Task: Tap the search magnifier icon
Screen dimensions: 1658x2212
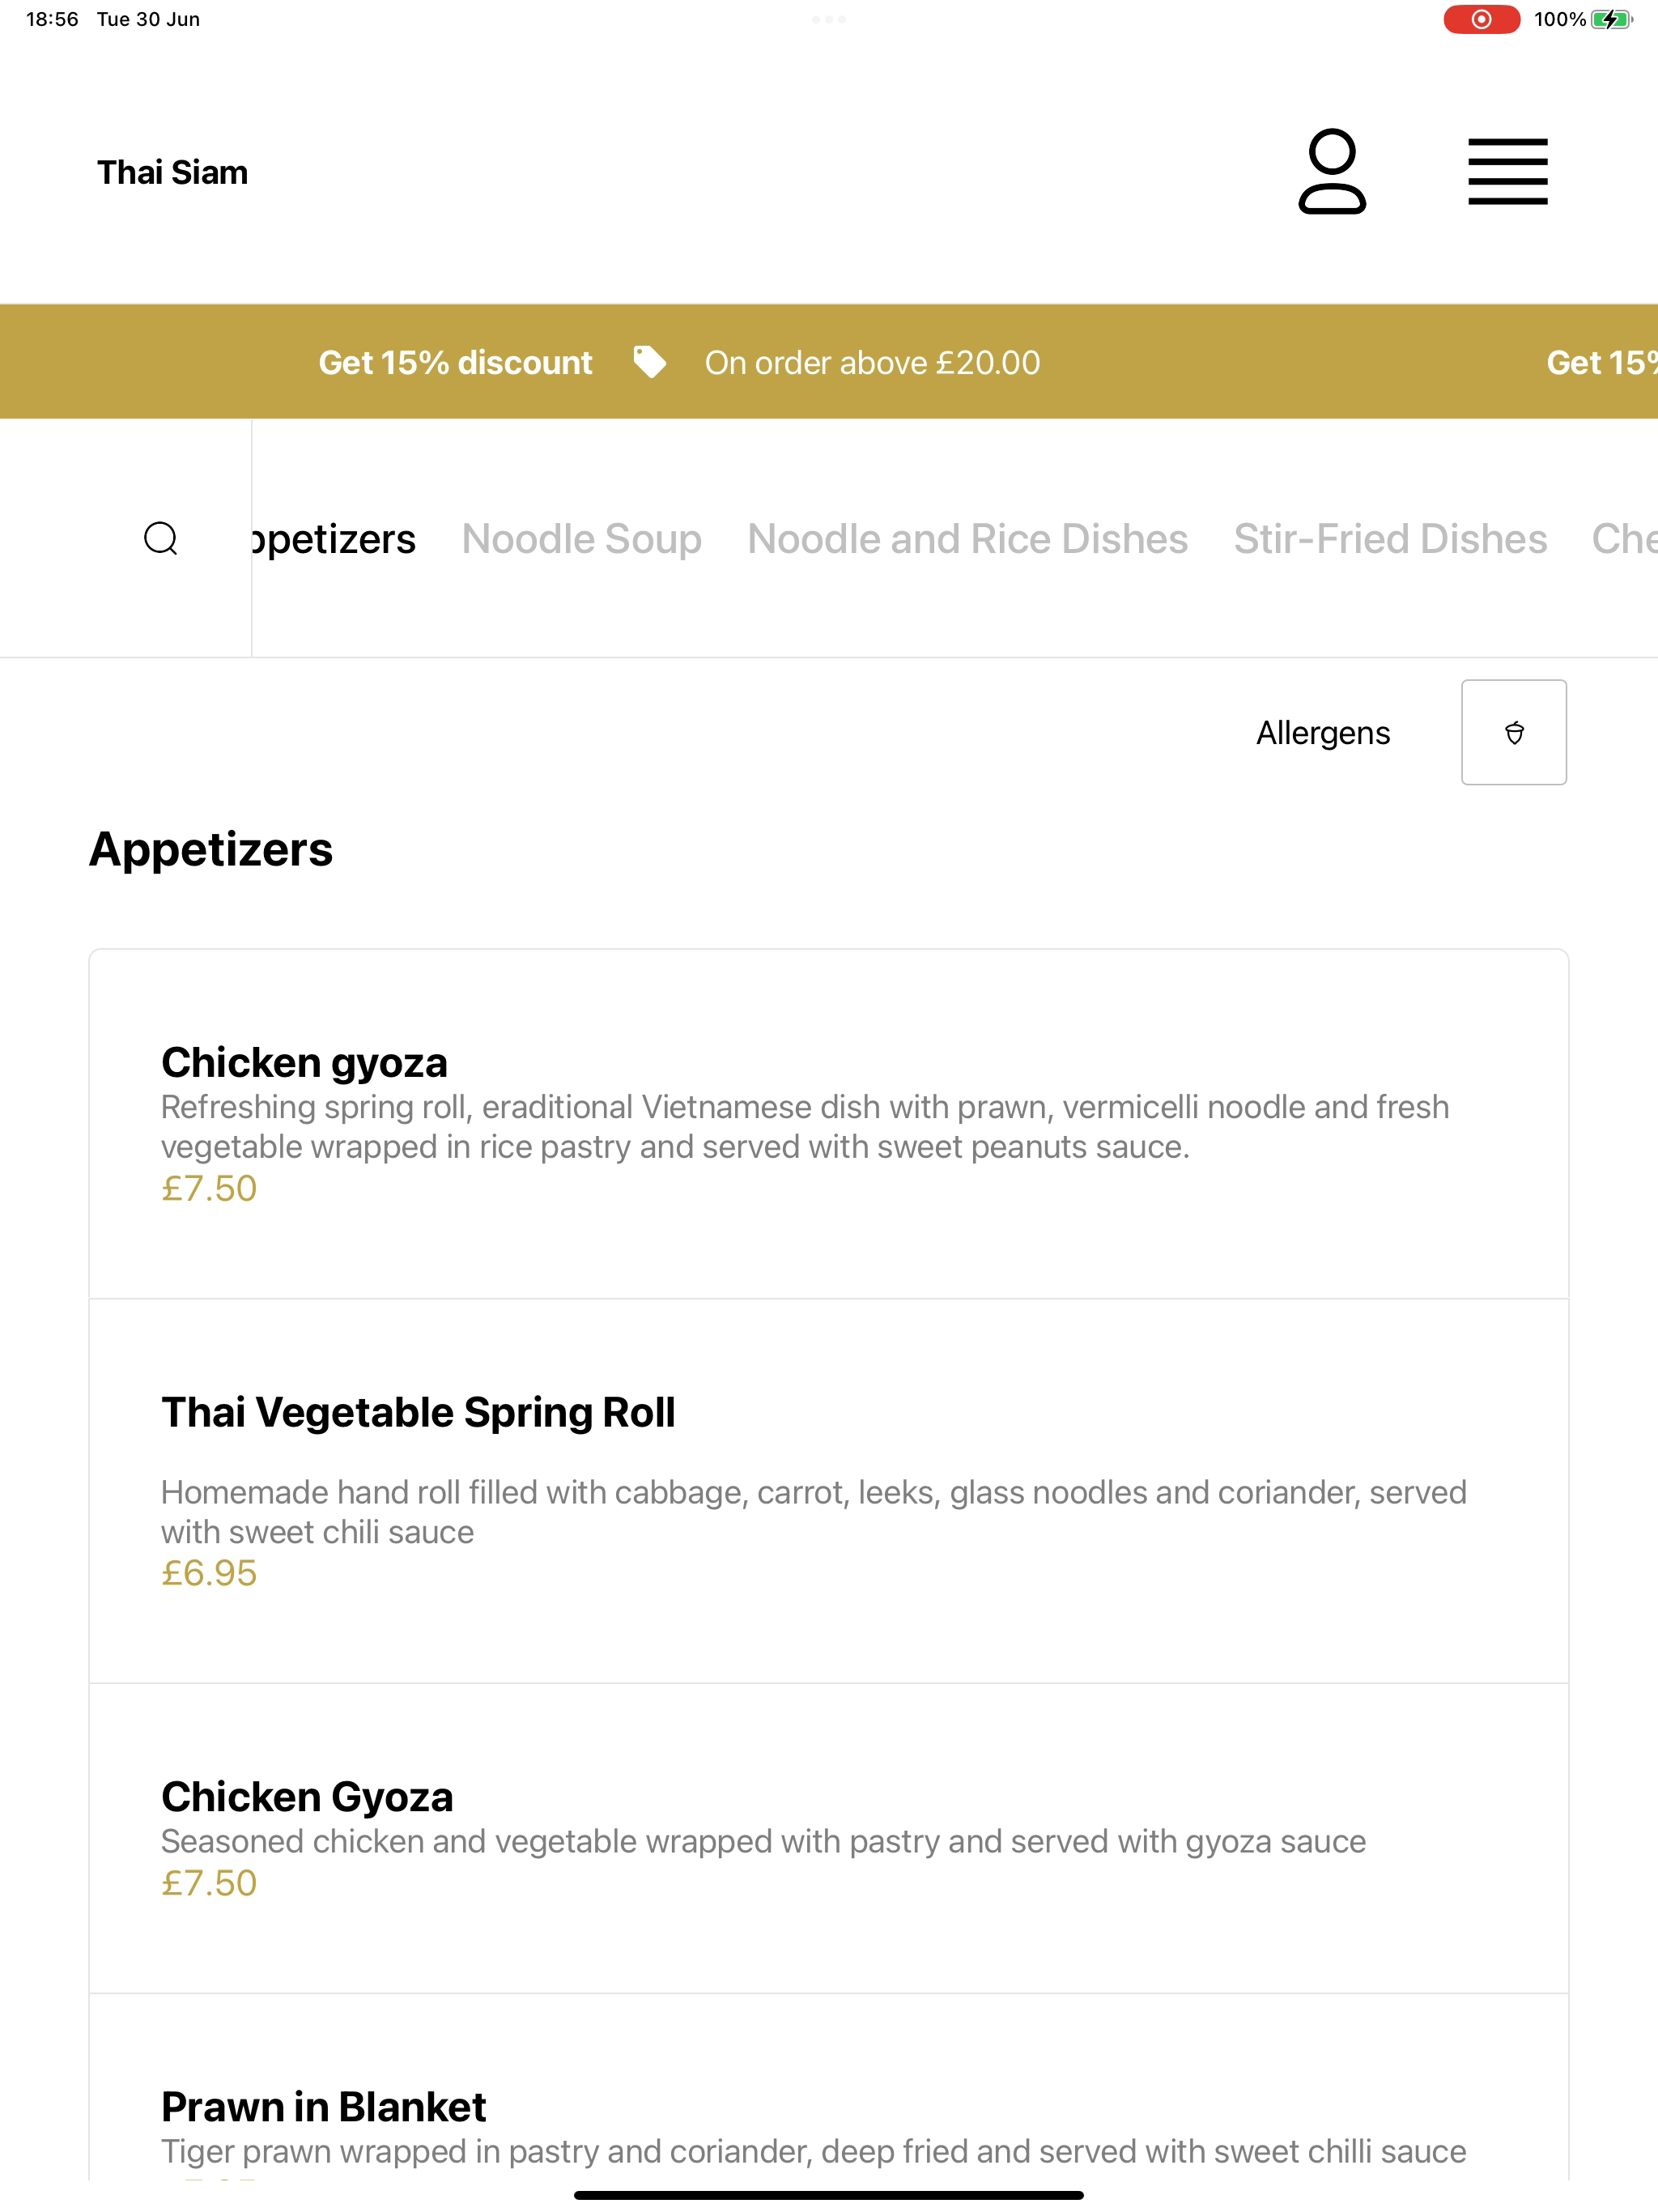Action: point(161,538)
